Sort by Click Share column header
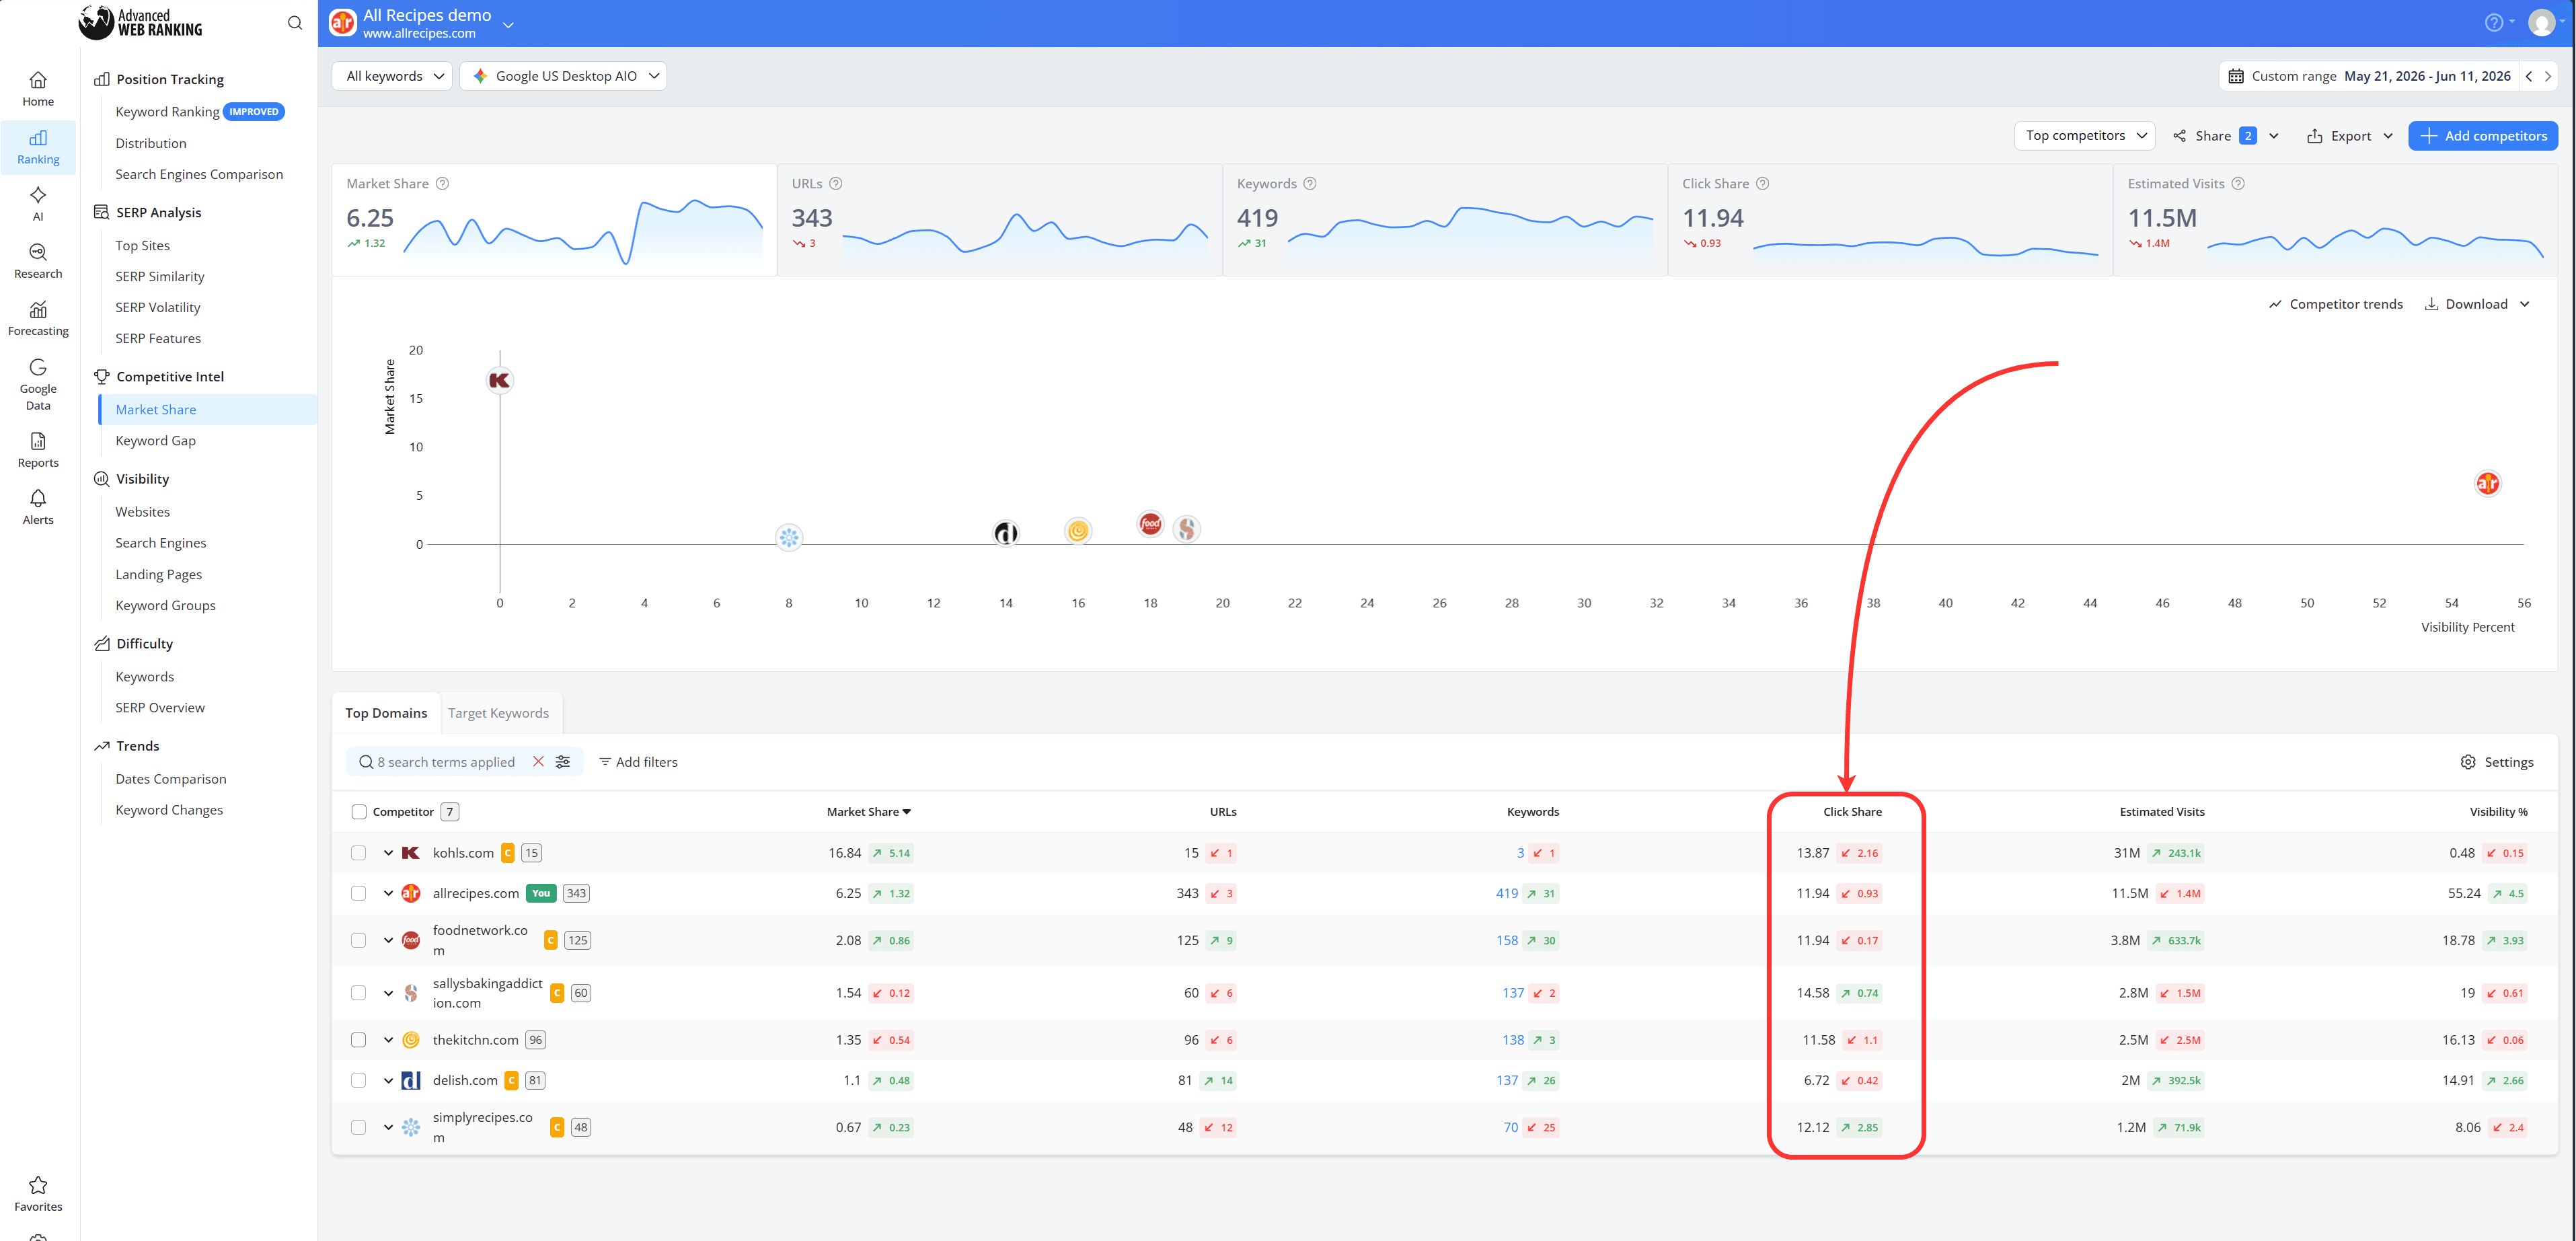Image resolution: width=2576 pixels, height=1241 pixels. click(x=1852, y=812)
